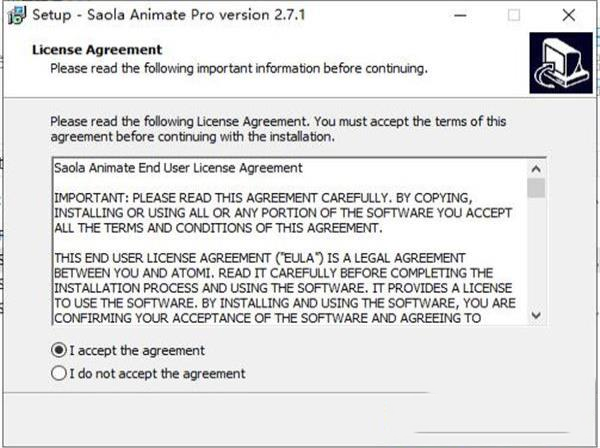Click the 'Setup - Saola Animate Pro' title bar text
600x448 pixels.
[x=169, y=15]
